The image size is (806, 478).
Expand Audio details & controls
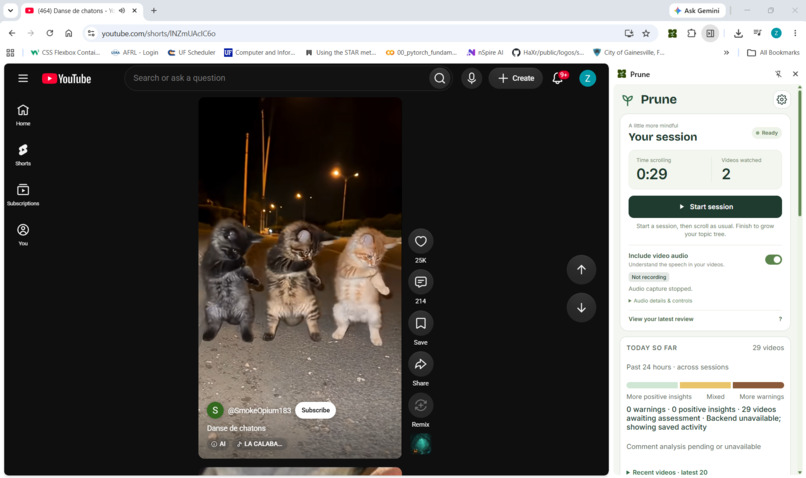click(660, 301)
